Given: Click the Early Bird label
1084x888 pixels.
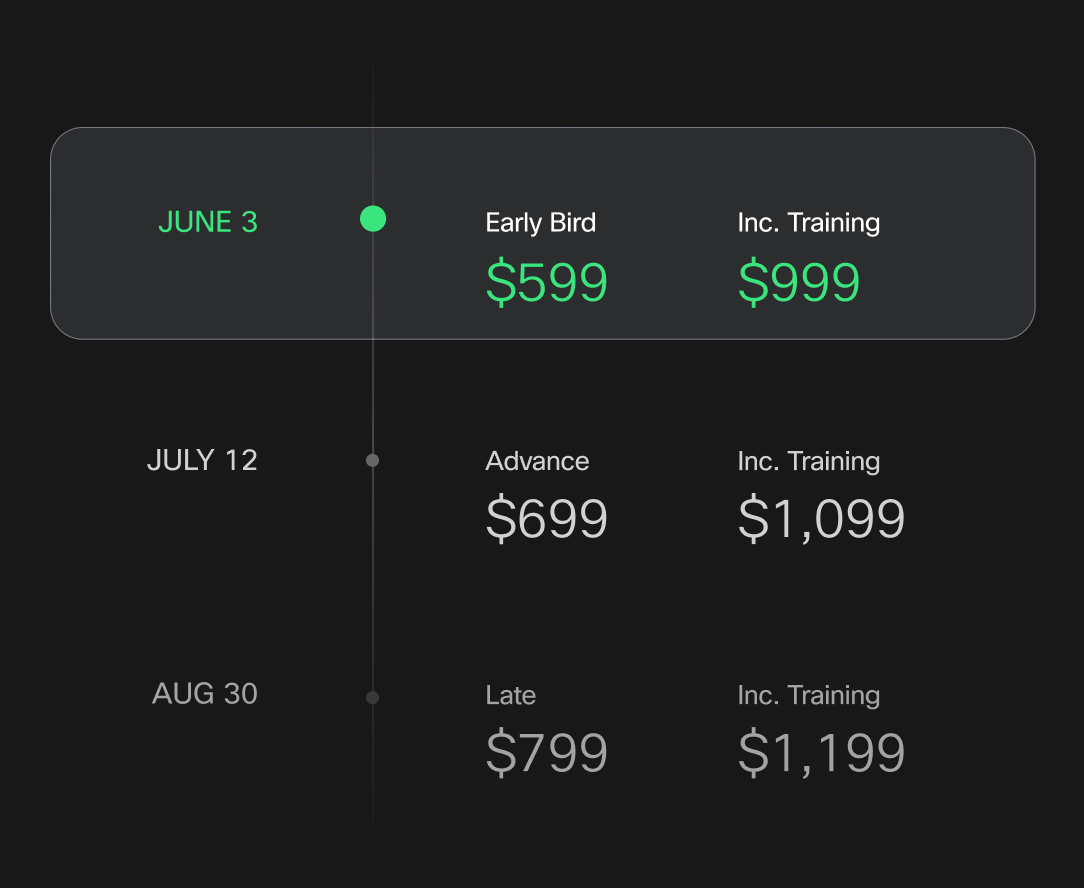Looking at the screenshot, I should [541, 223].
